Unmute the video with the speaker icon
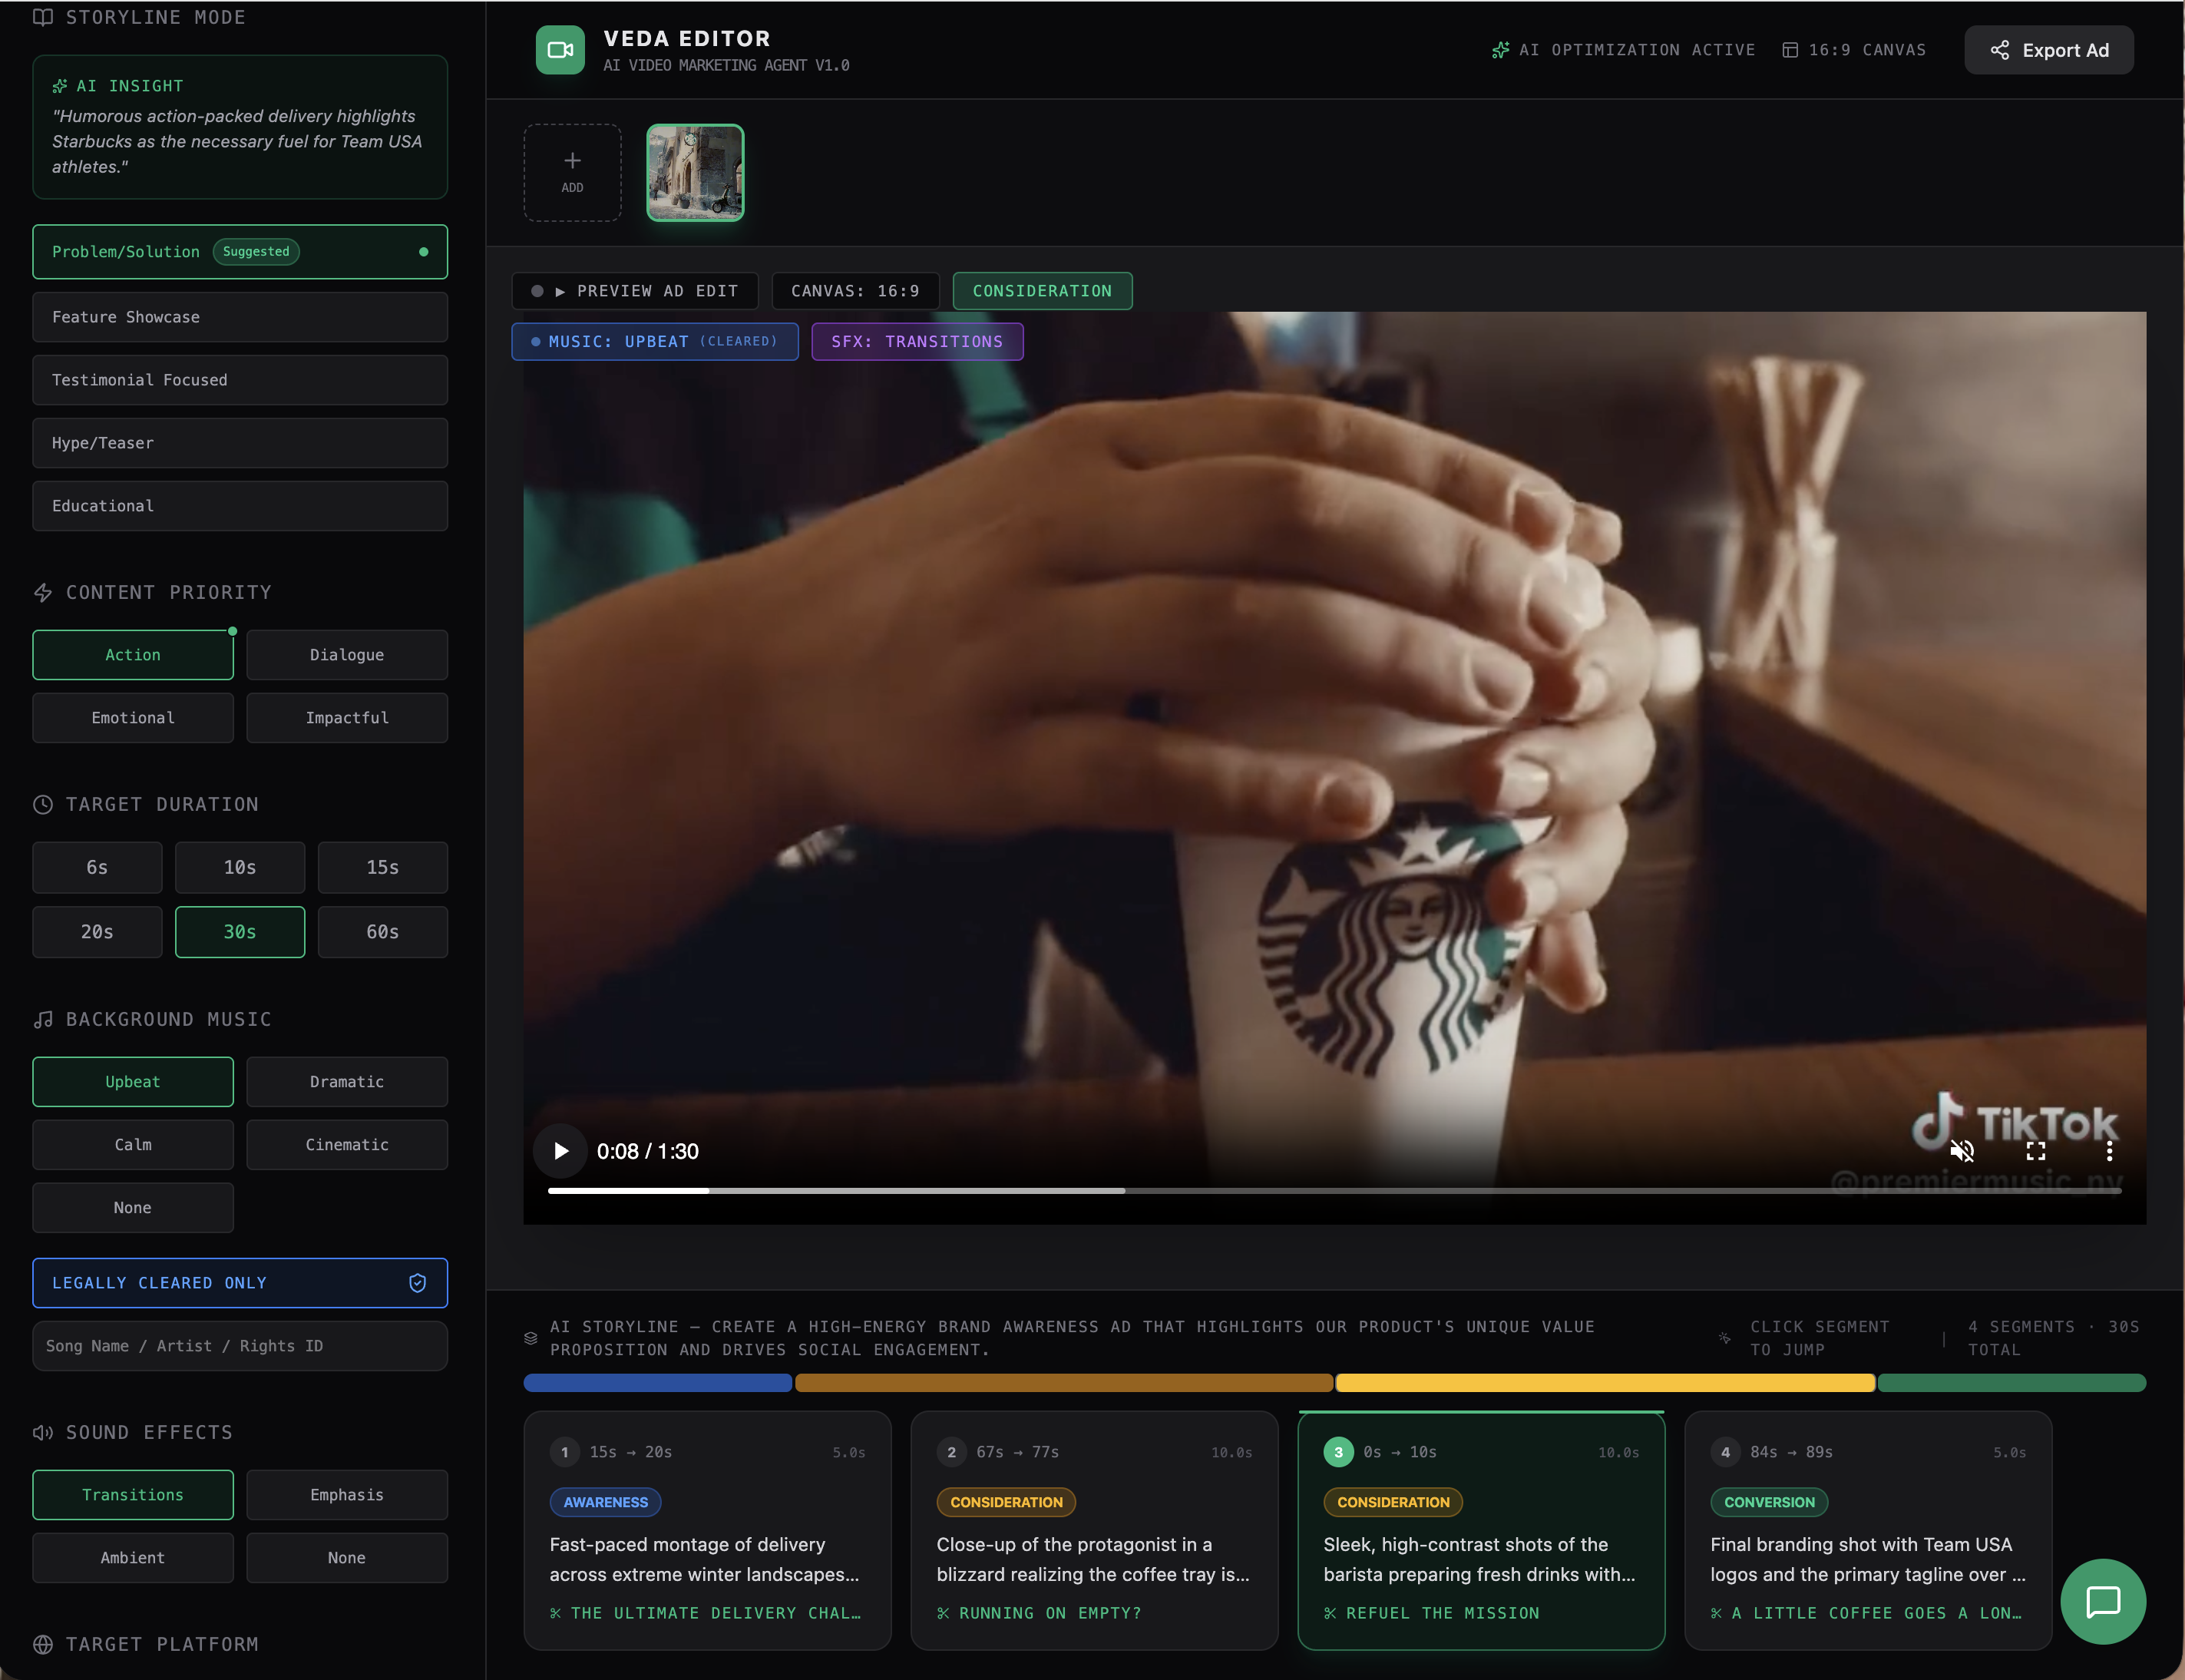The height and width of the screenshot is (1680, 2185). pyautogui.click(x=1962, y=1151)
